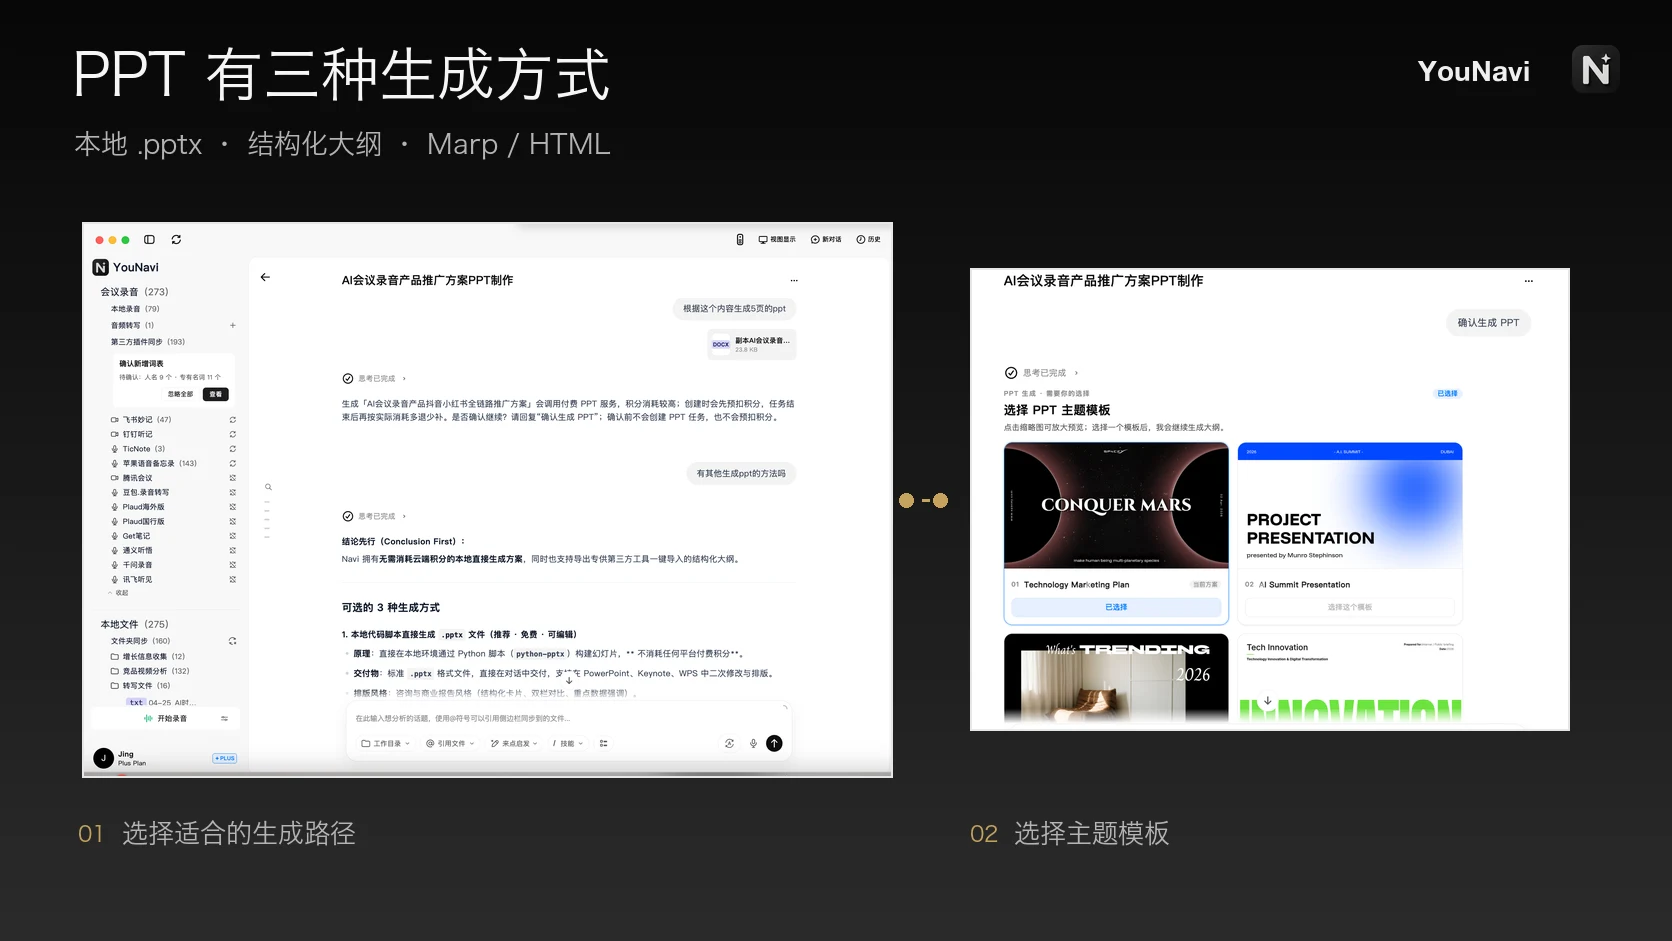Click the checklist icon in the input toolbar

pyautogui.click(x=603, y=744)
